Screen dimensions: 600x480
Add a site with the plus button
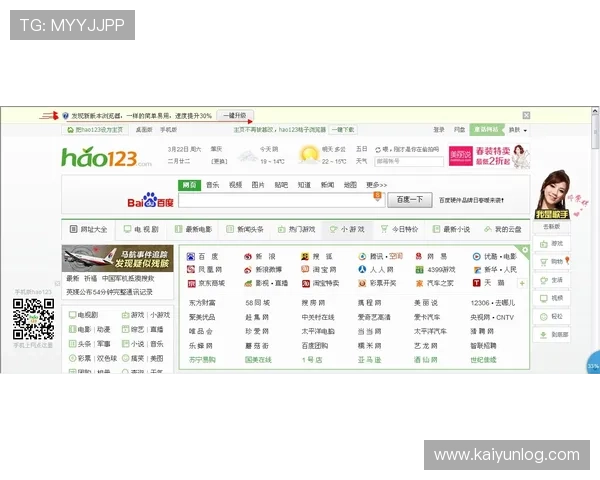[522, 283]
